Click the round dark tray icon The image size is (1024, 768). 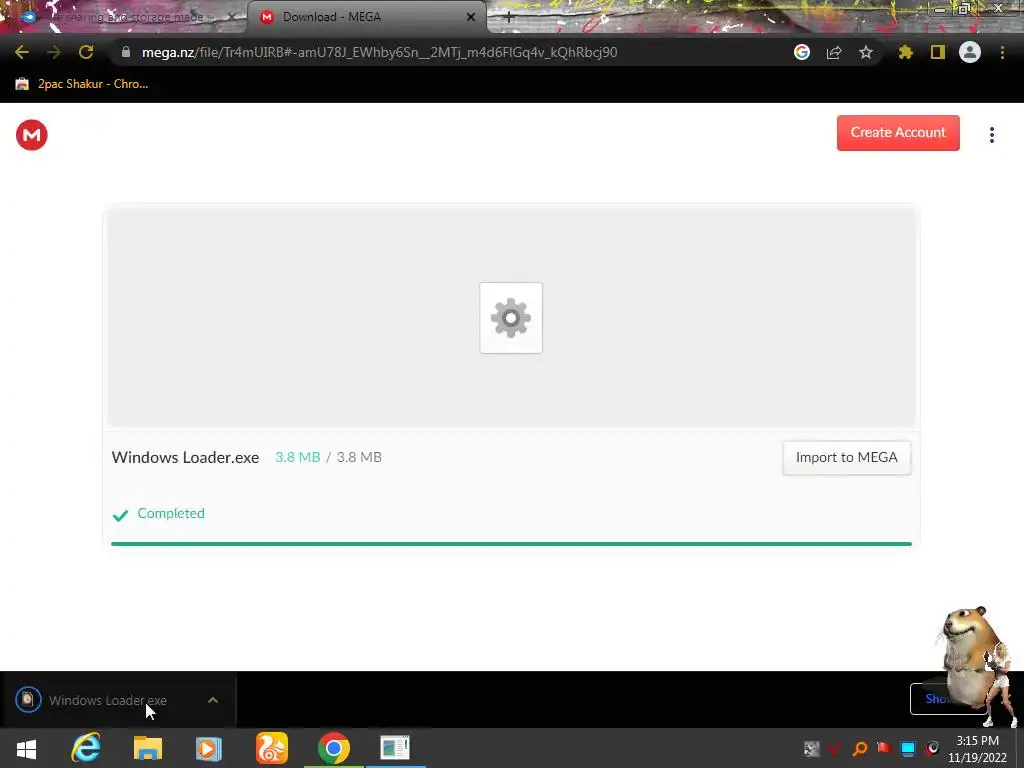coord(933,748)
